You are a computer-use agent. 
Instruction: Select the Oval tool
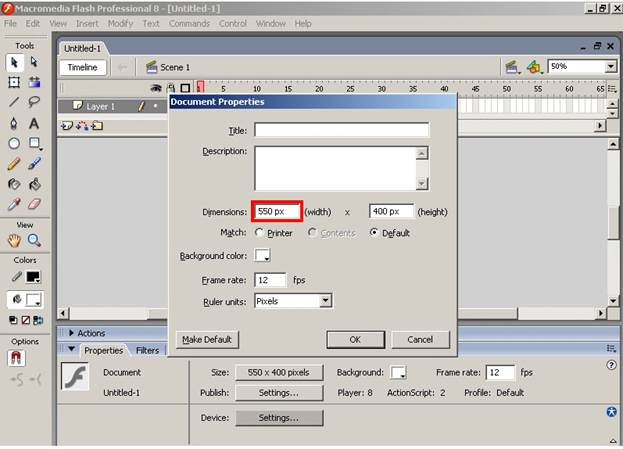[14, 143]
